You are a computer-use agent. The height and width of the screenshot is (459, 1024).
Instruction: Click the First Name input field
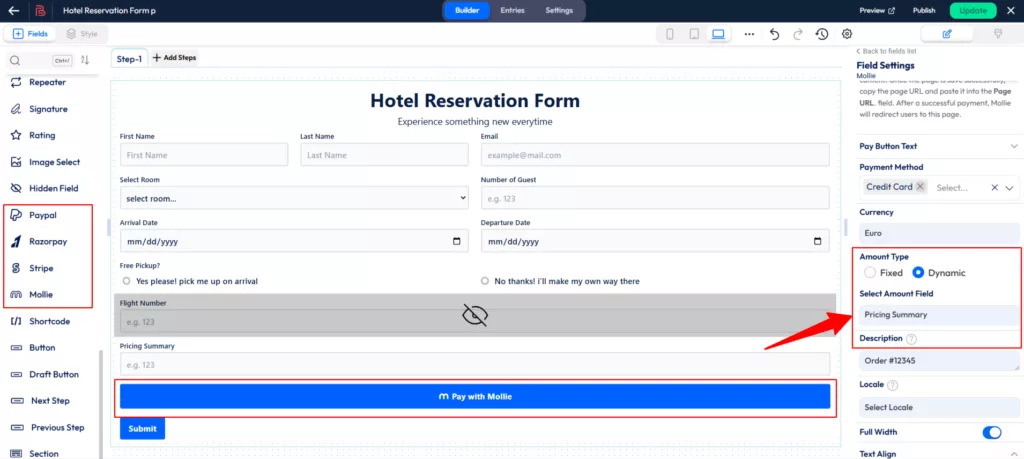pos(203,155)
